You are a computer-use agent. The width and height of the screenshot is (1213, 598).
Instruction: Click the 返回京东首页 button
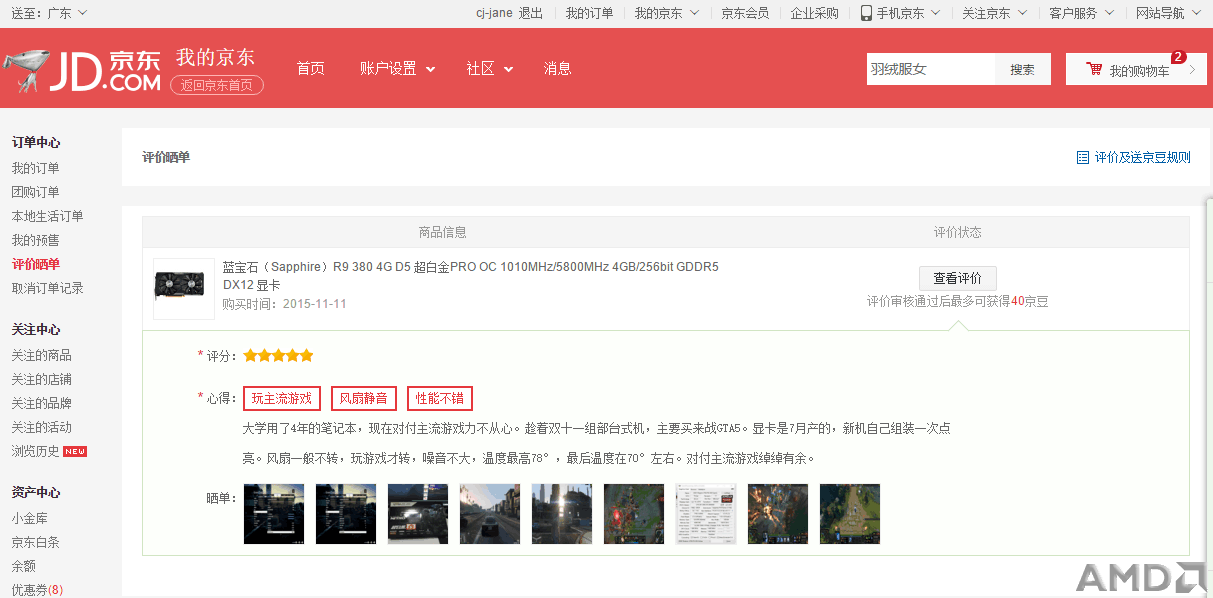[217, 85]
